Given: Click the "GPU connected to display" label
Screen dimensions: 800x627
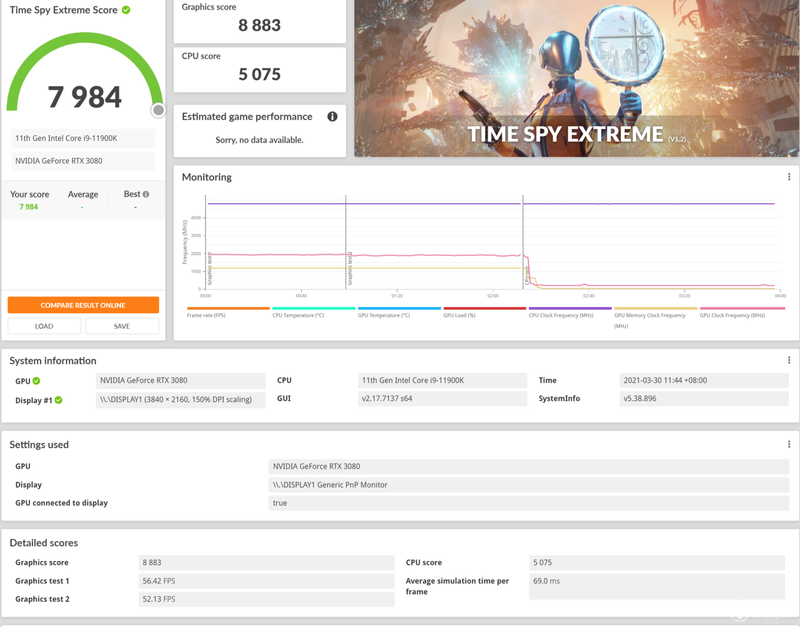Looking at the screenshot, I should pyautogui.click(x=62, y=503).
